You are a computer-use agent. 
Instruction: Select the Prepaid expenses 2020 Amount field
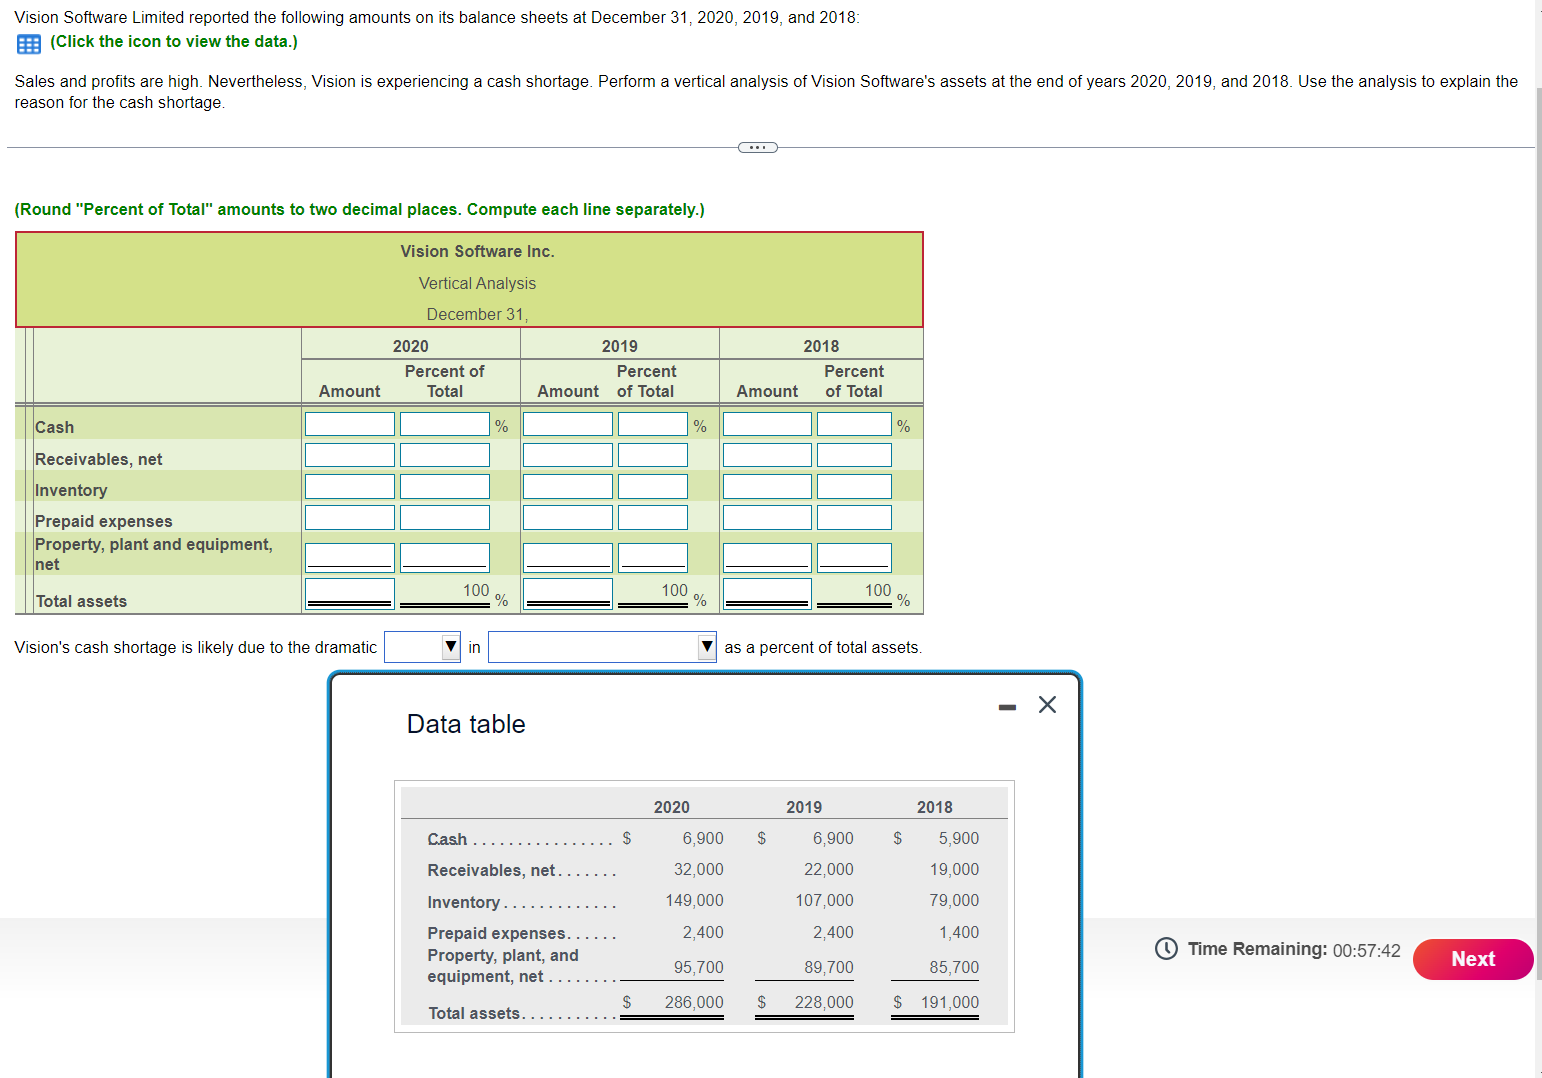coord(350,517)
